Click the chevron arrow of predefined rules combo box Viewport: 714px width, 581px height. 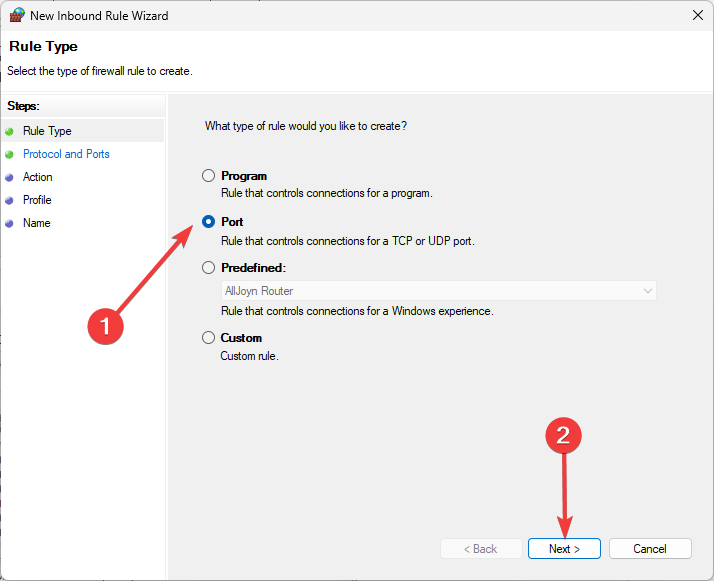coord(648,290)
